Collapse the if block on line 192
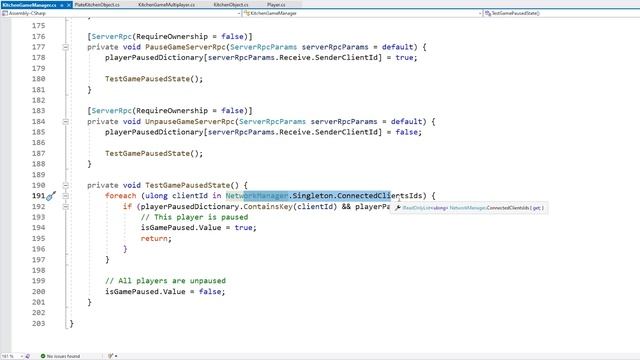The image size is (640, 360). click(x=65, y=207)
